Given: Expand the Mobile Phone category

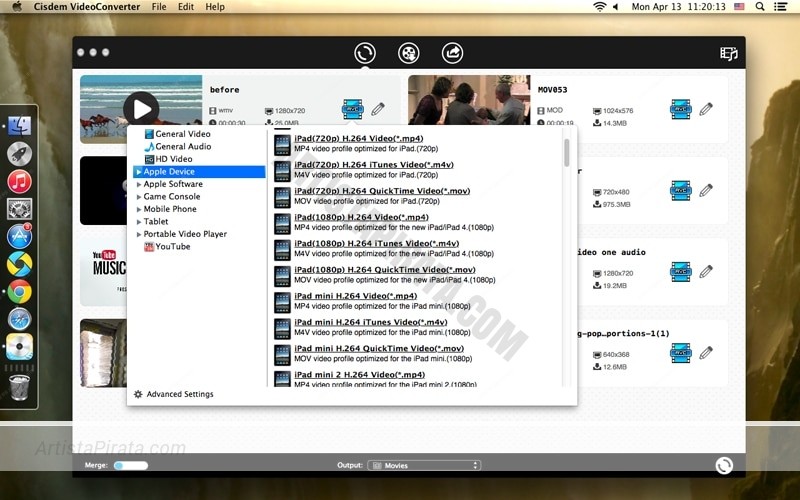Looking at the screenshot, I should click(x=139, y=209).
